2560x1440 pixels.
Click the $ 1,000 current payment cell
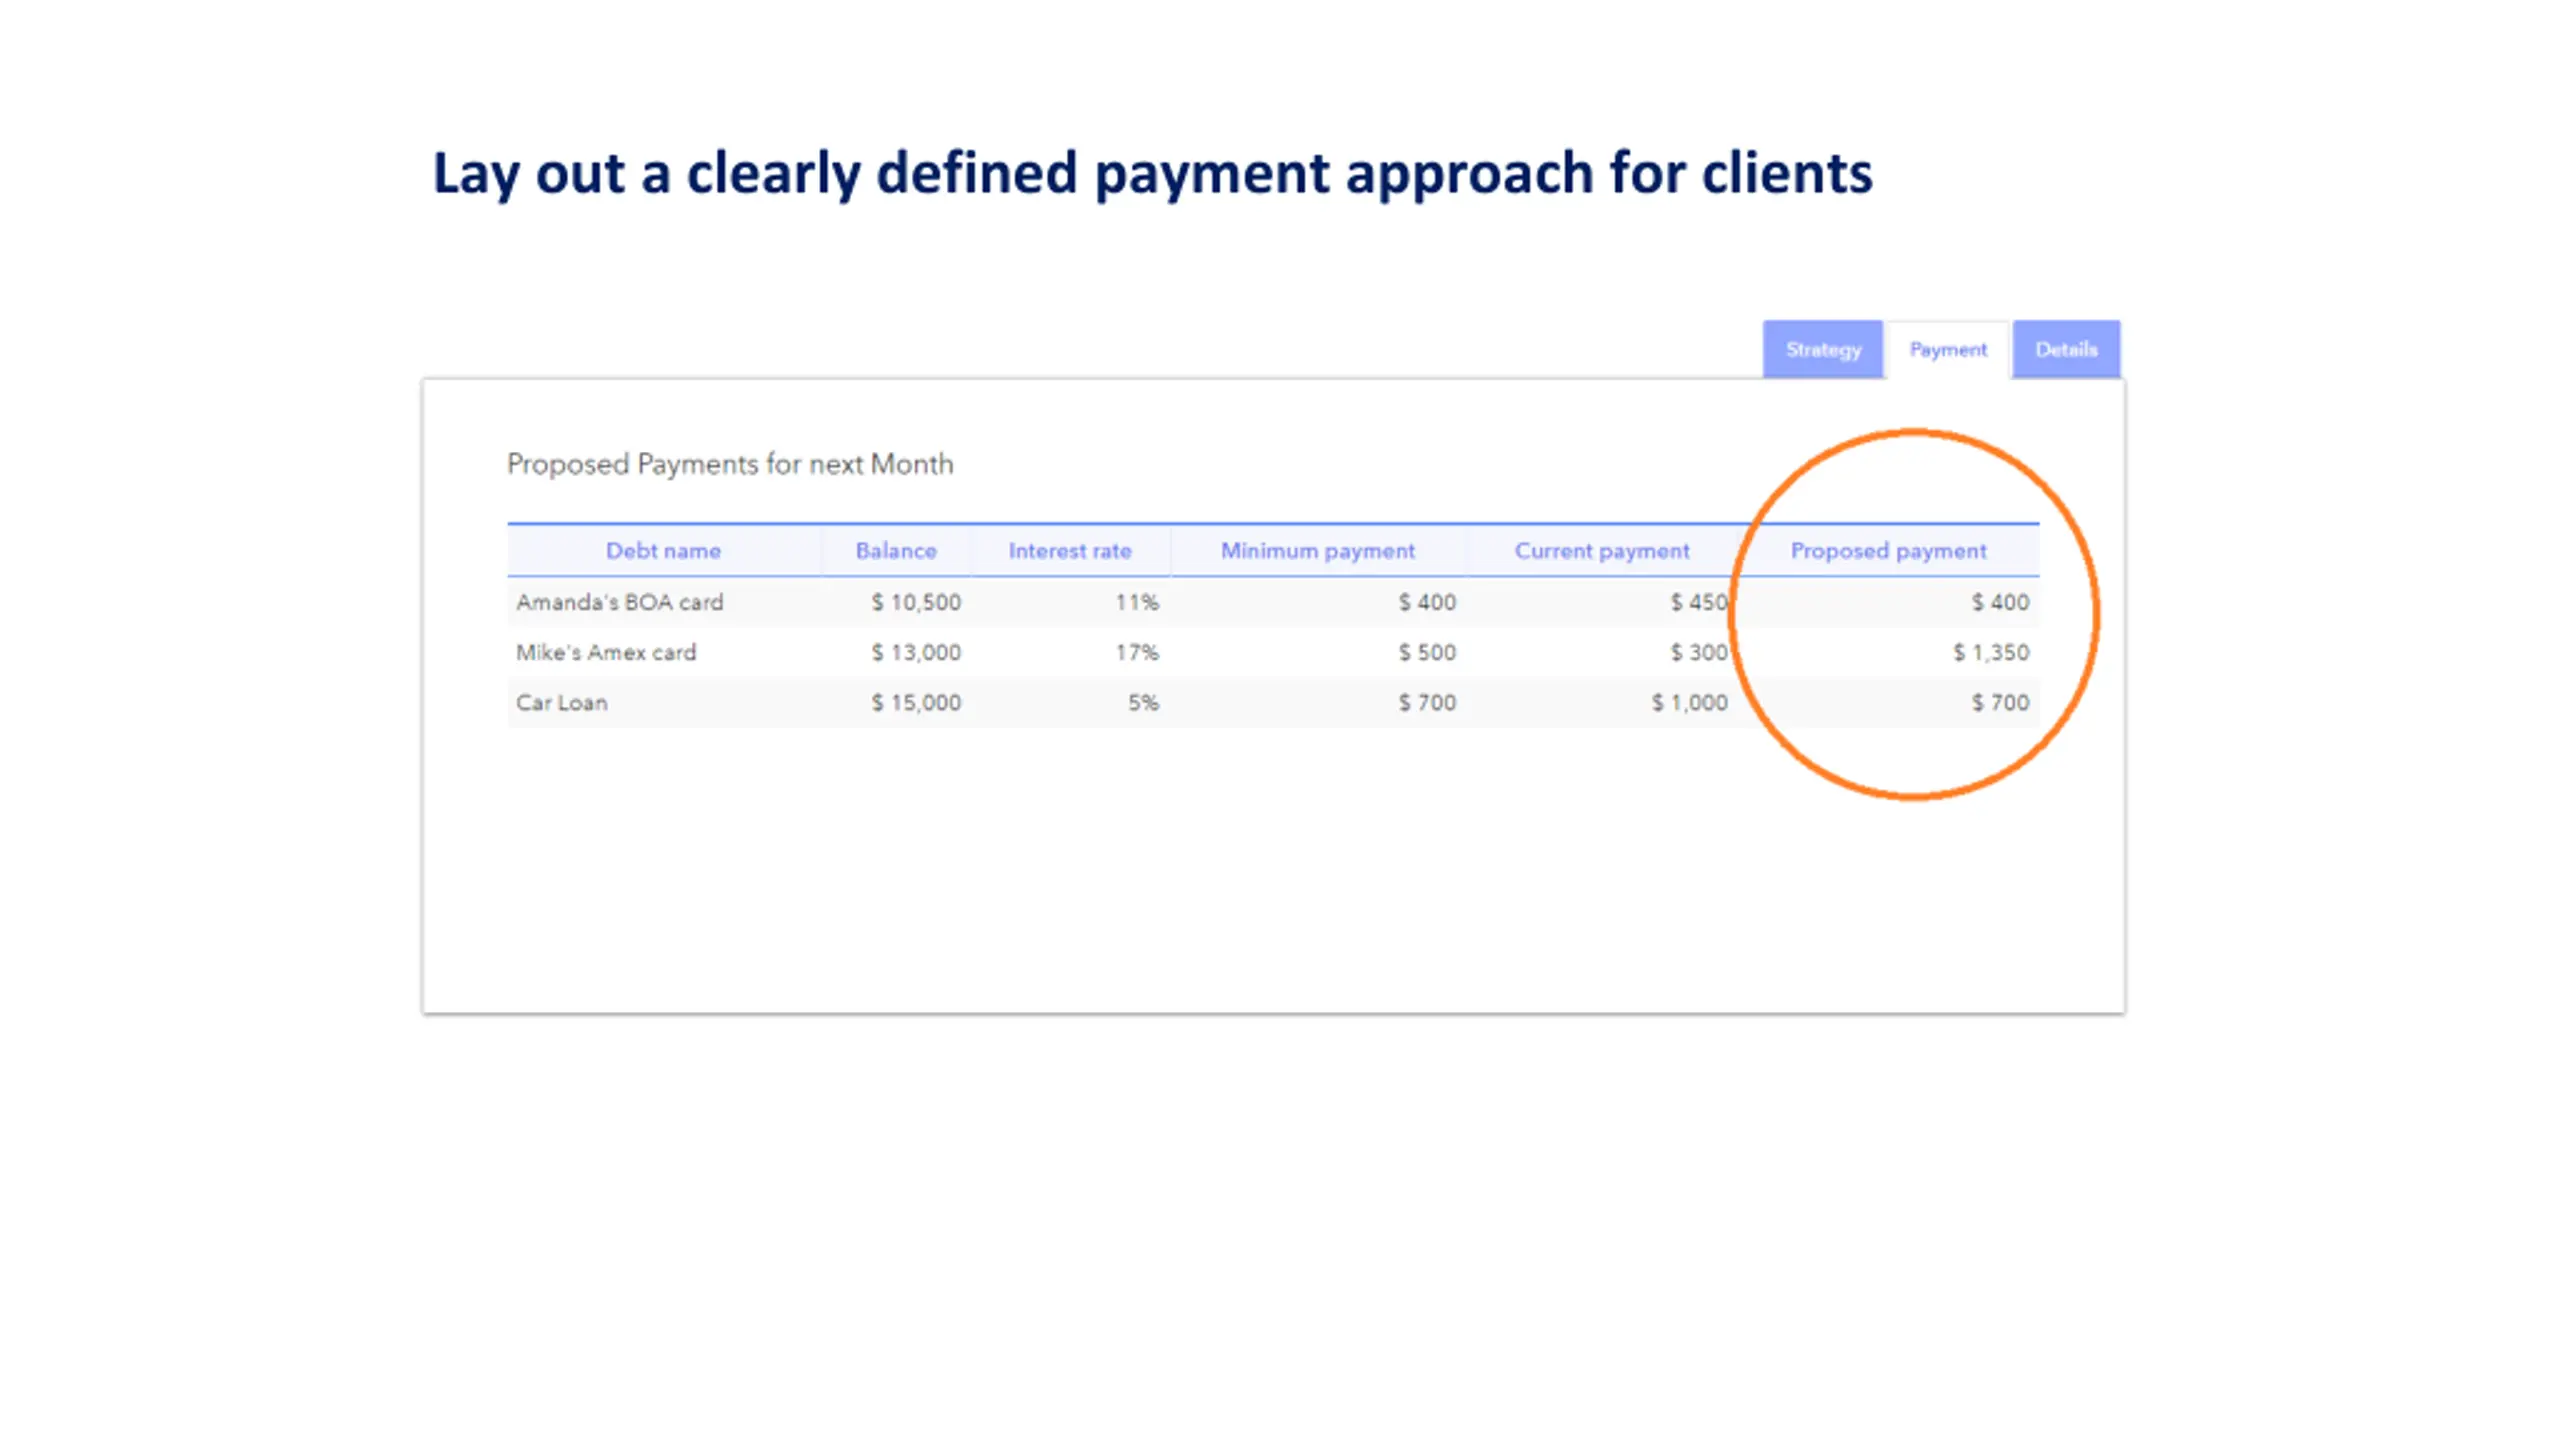1689,702
